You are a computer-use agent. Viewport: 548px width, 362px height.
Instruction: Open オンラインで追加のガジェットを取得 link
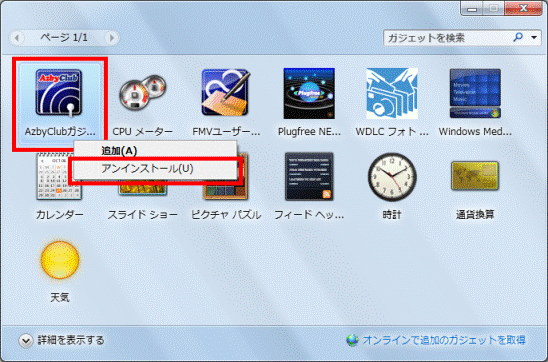coord(444,340)
